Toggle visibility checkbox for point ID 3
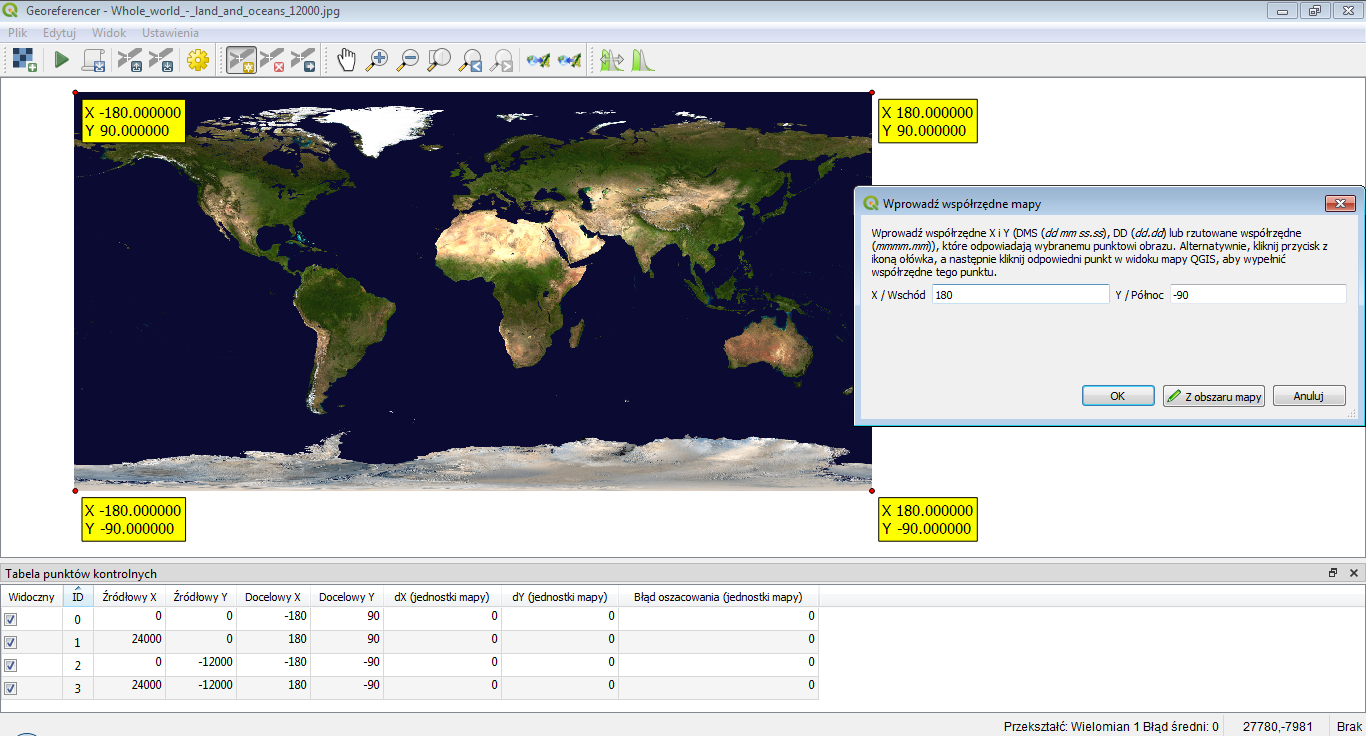This screenshot has width=1368, height=736. (x=11, y=688)
